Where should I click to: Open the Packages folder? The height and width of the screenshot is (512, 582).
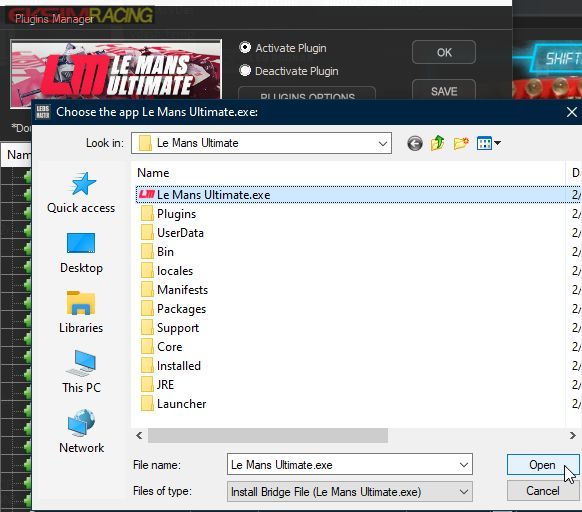(173, 309)
